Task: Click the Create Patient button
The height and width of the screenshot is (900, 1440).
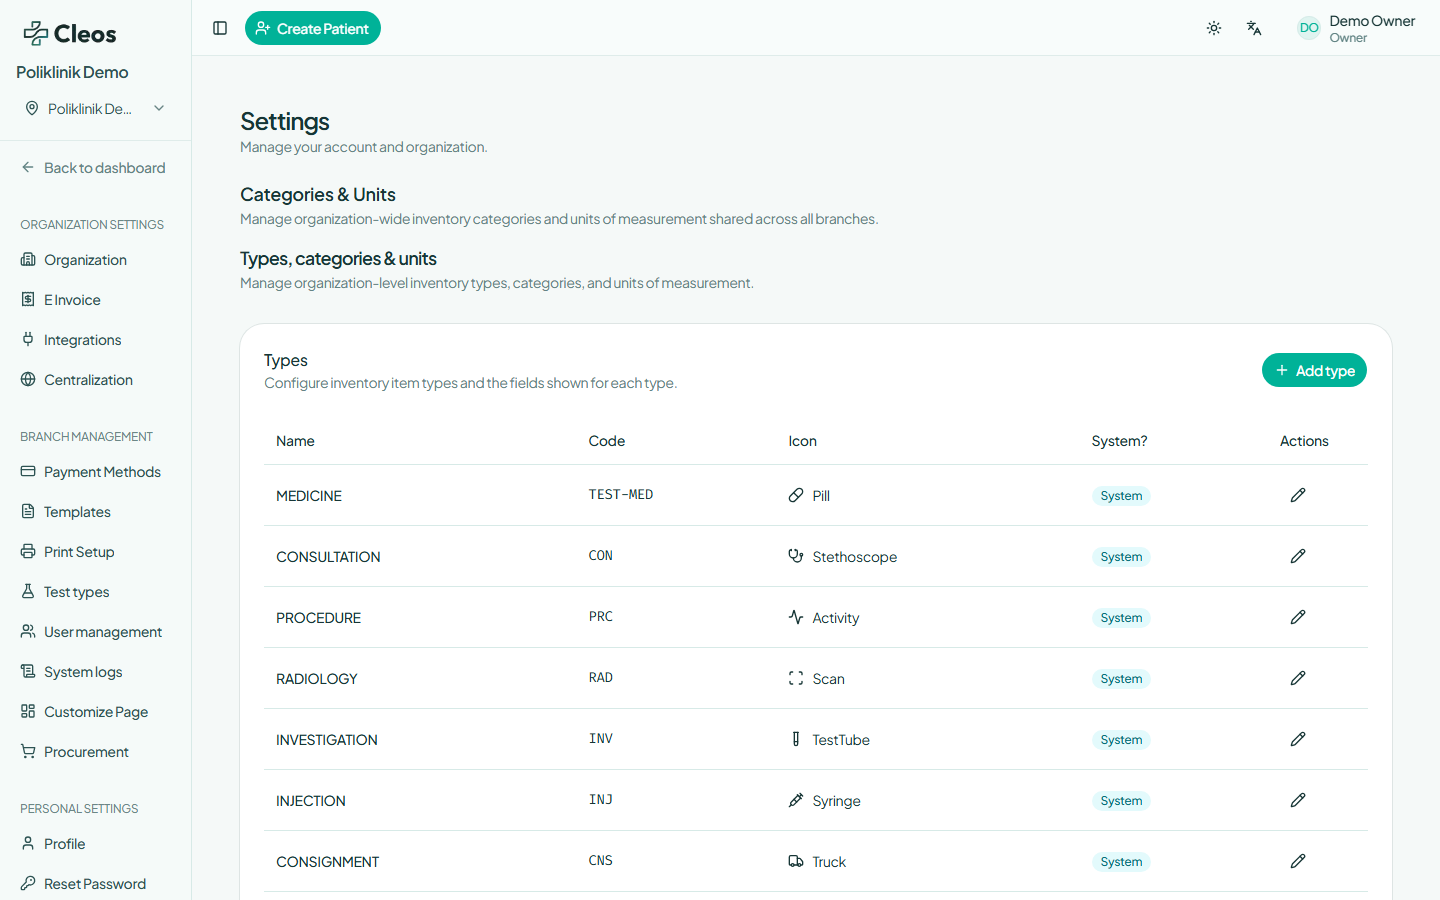Action: [313, 28]
